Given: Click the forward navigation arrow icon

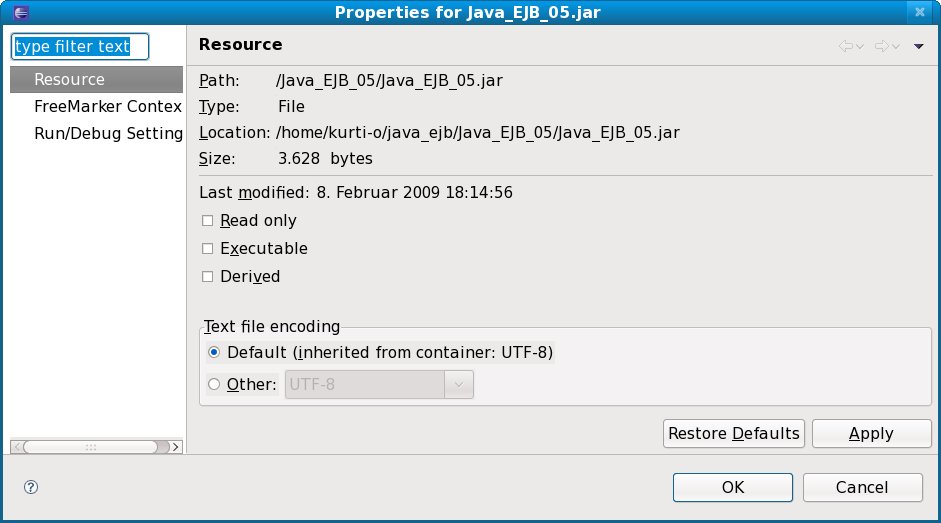Looking at the screenshot, I should click(x=882, y=46).
